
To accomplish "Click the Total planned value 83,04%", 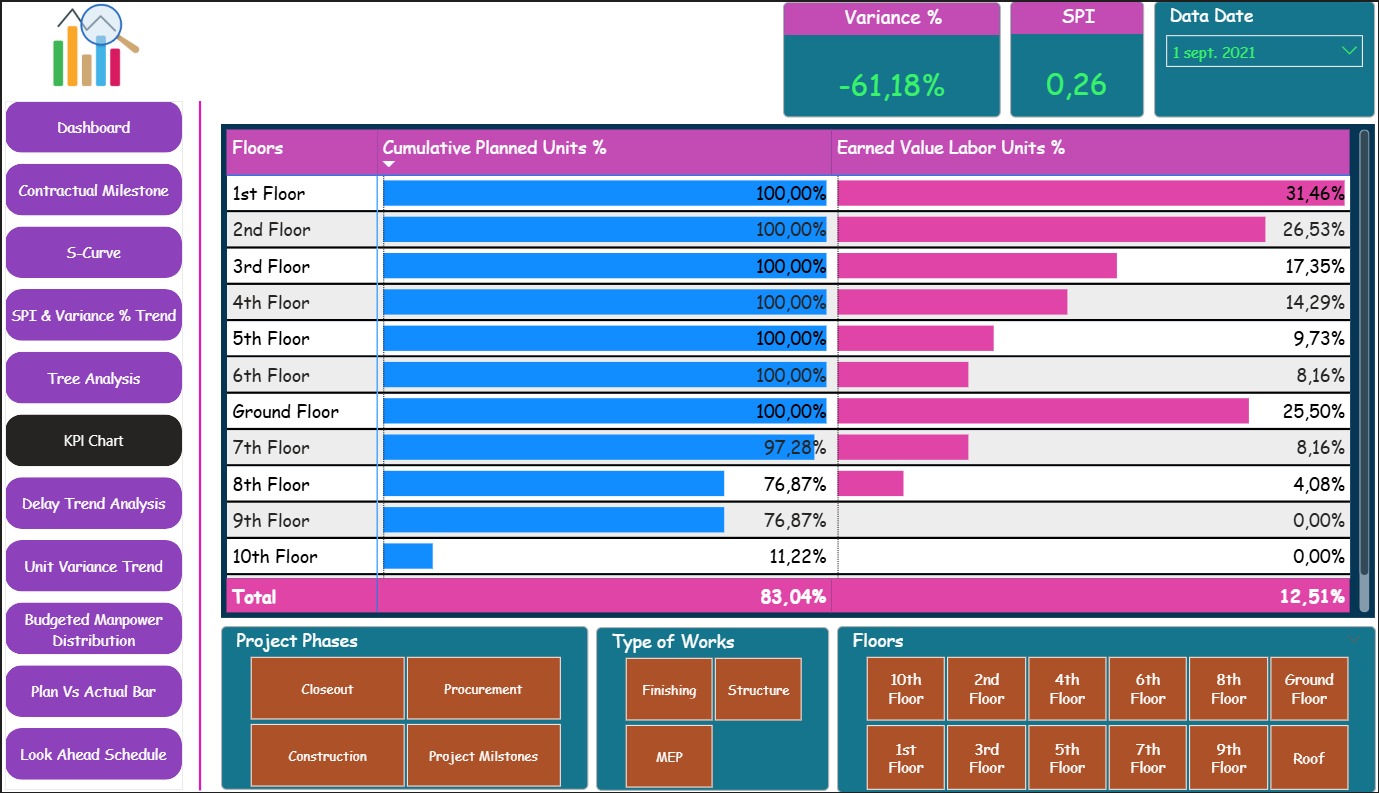I will [792, 597].
